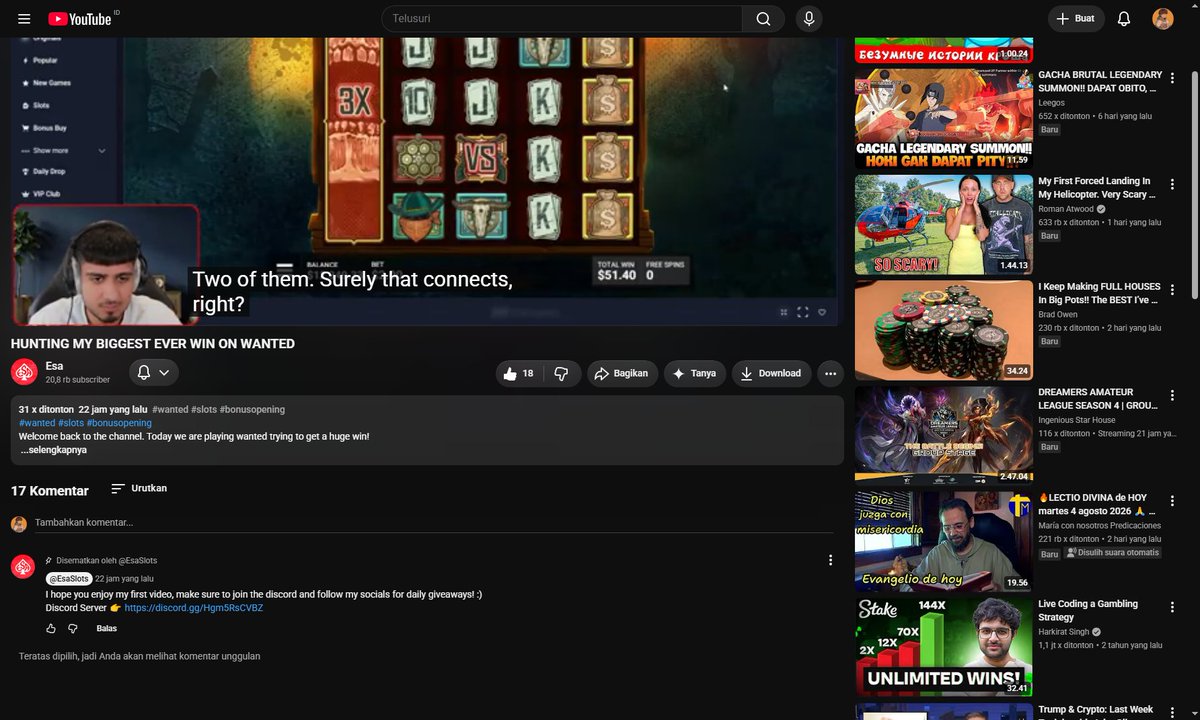Open the account avatar menu
Image resolution: width=1200 pixels, height=720 pixels.
click(x=1163, y=19)
